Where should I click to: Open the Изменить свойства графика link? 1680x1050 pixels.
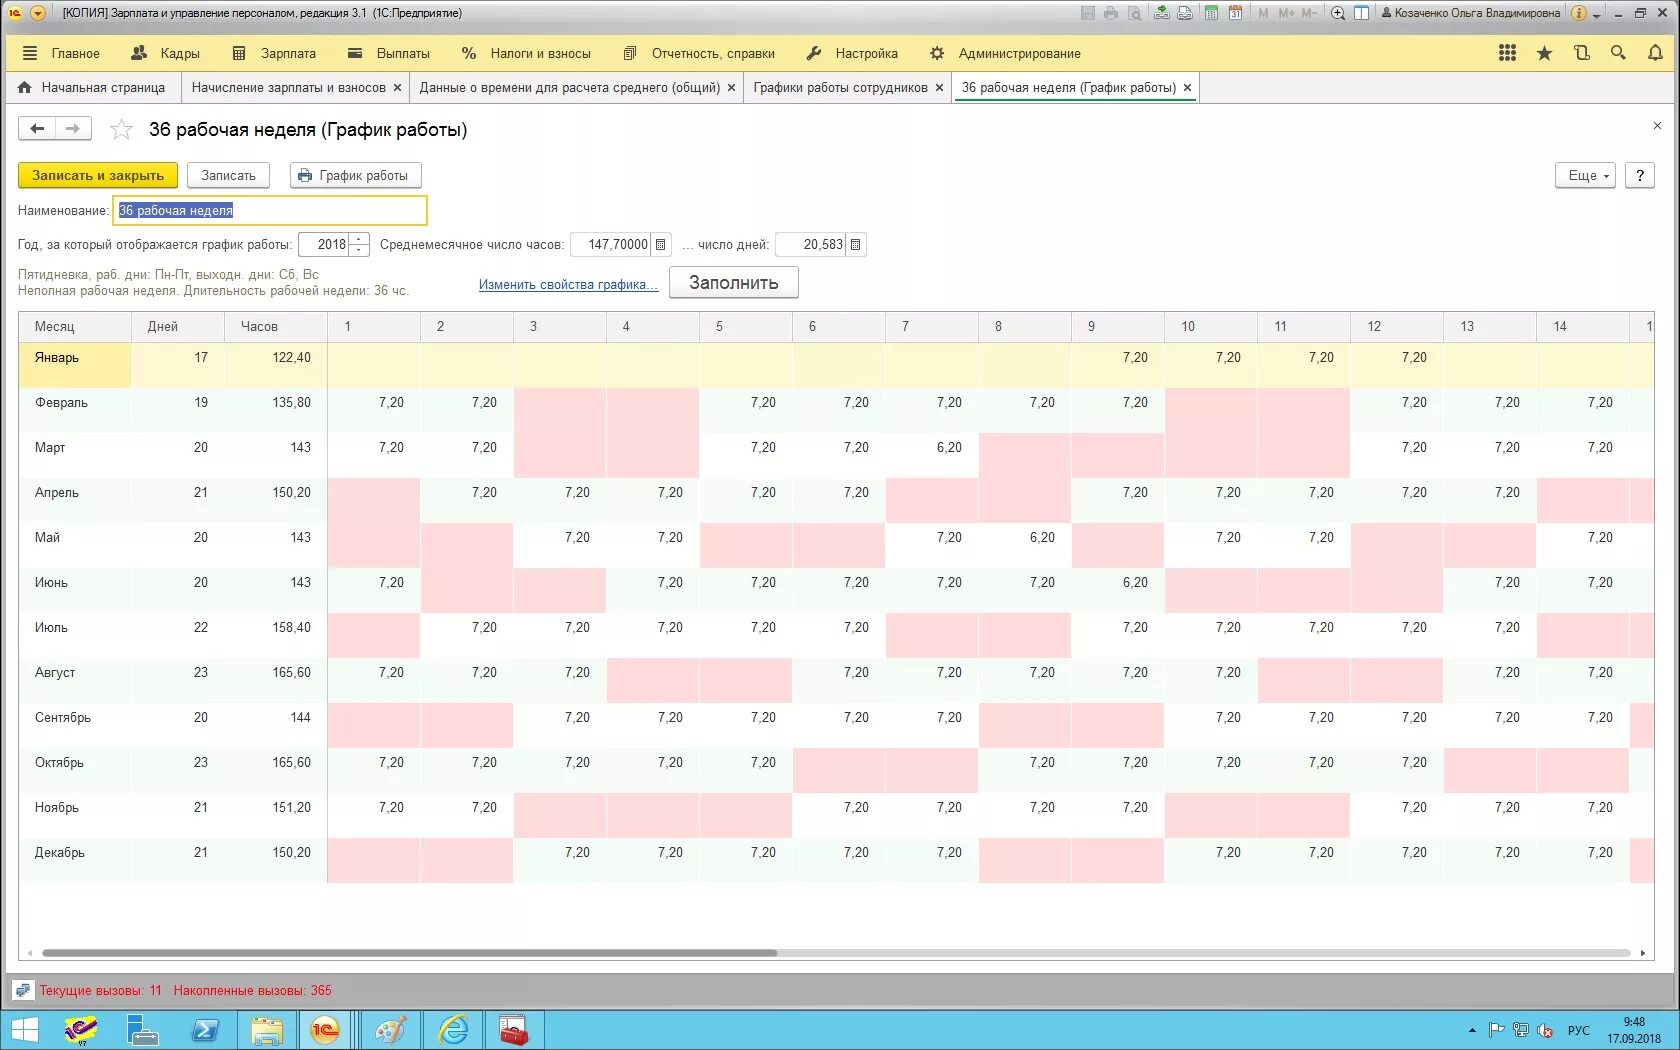click(568, 285)
